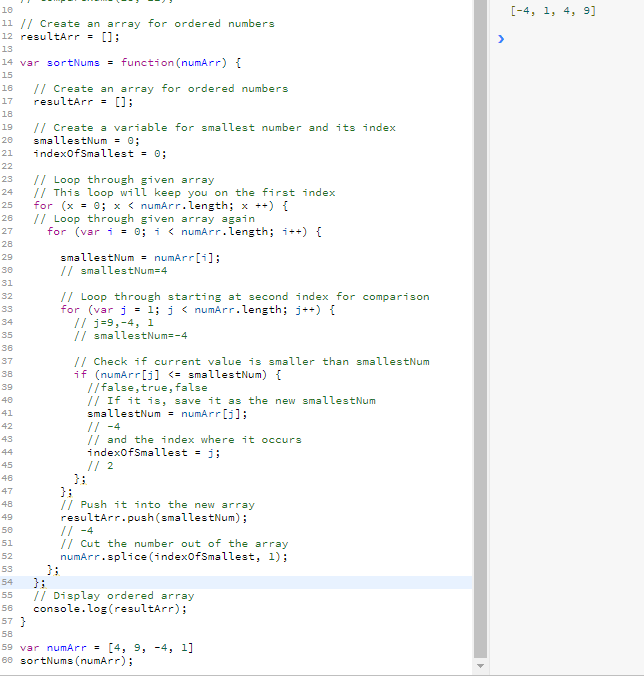Click the console prompt chevron
The width and height of the screenshot is (644, 676).
coord(501,39)
